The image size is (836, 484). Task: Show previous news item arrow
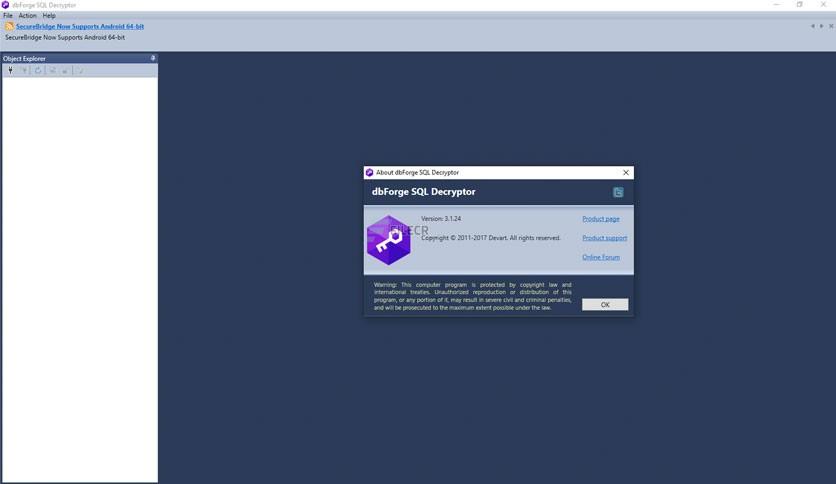[813, 26]
